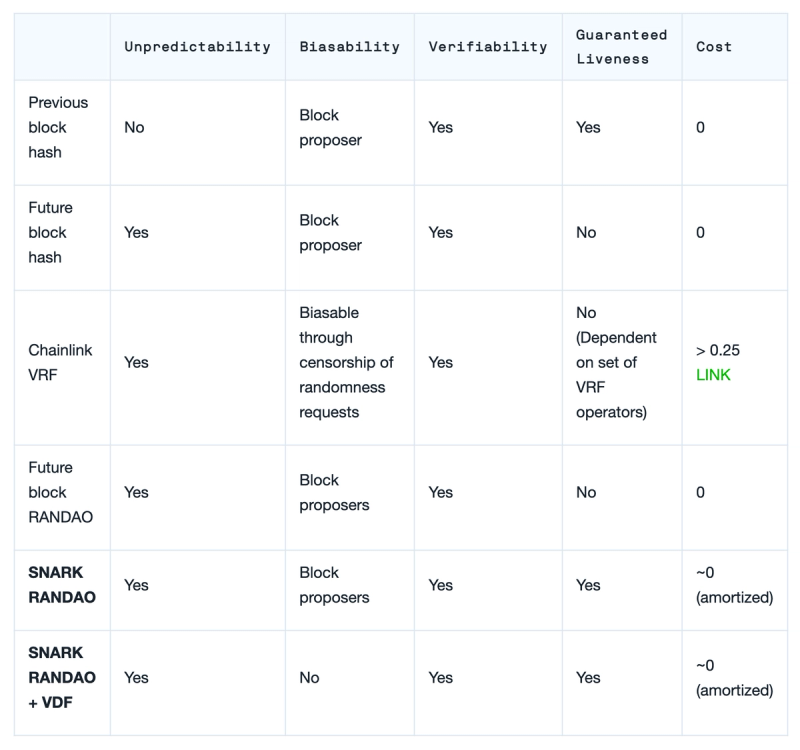Click the Future block hash row label

pyautogui.click(x=51, y=233)
